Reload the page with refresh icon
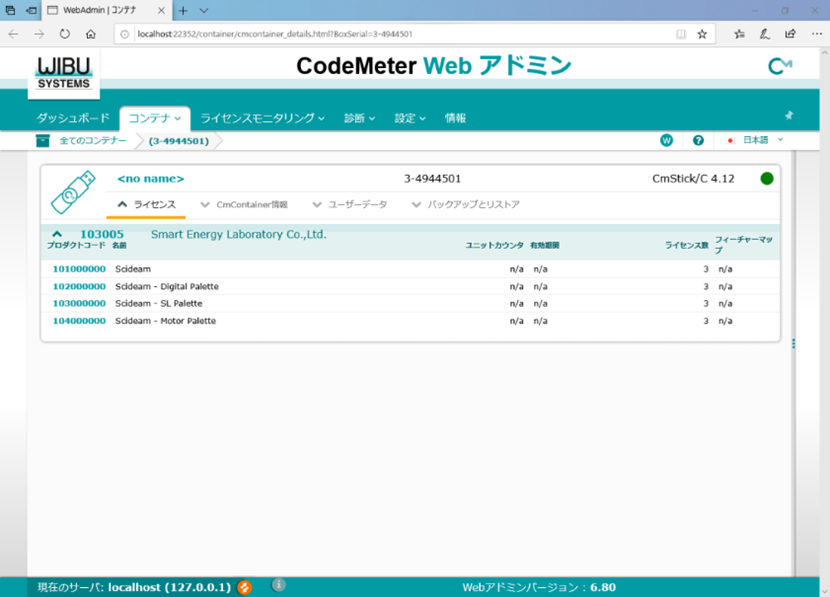 65,34
